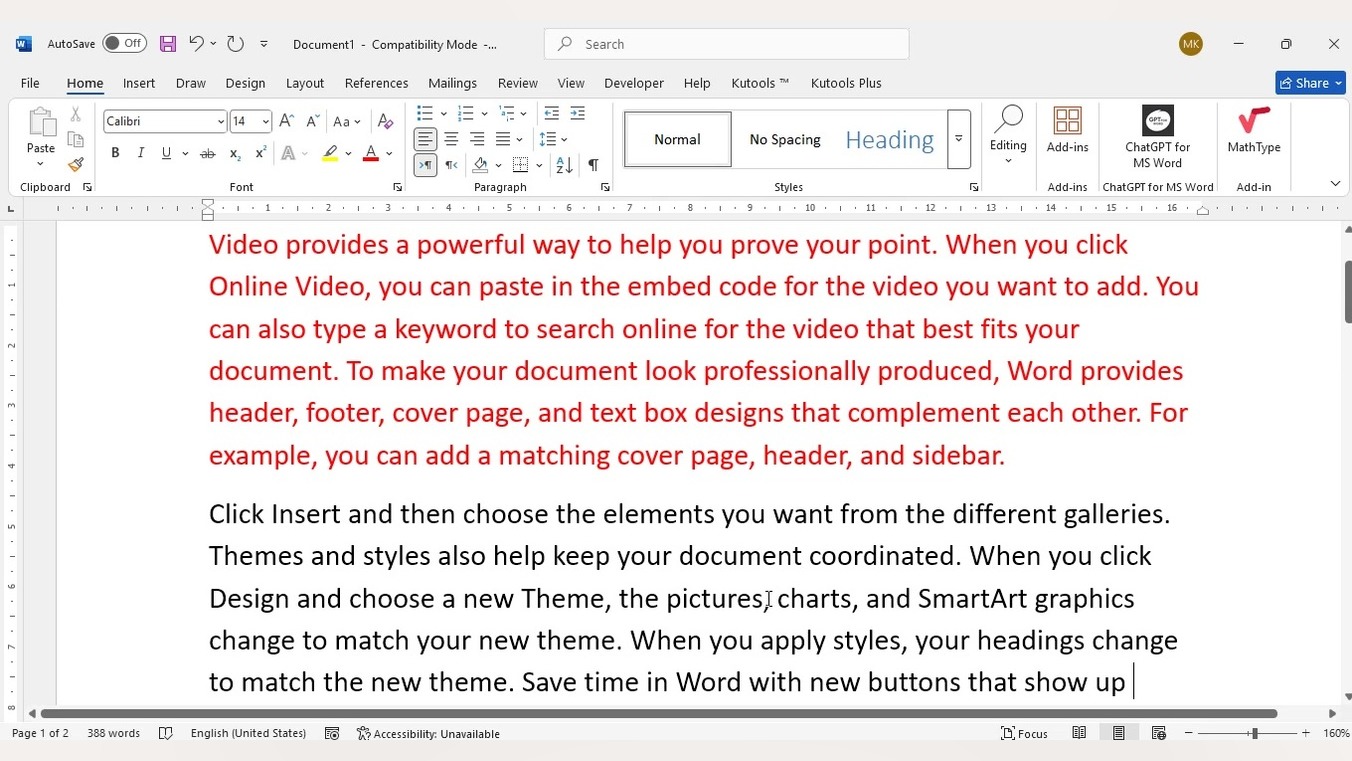Click the Save icon in title bar
The width and height of the screenshot is (1352, 761).
(x=168, y=44)
